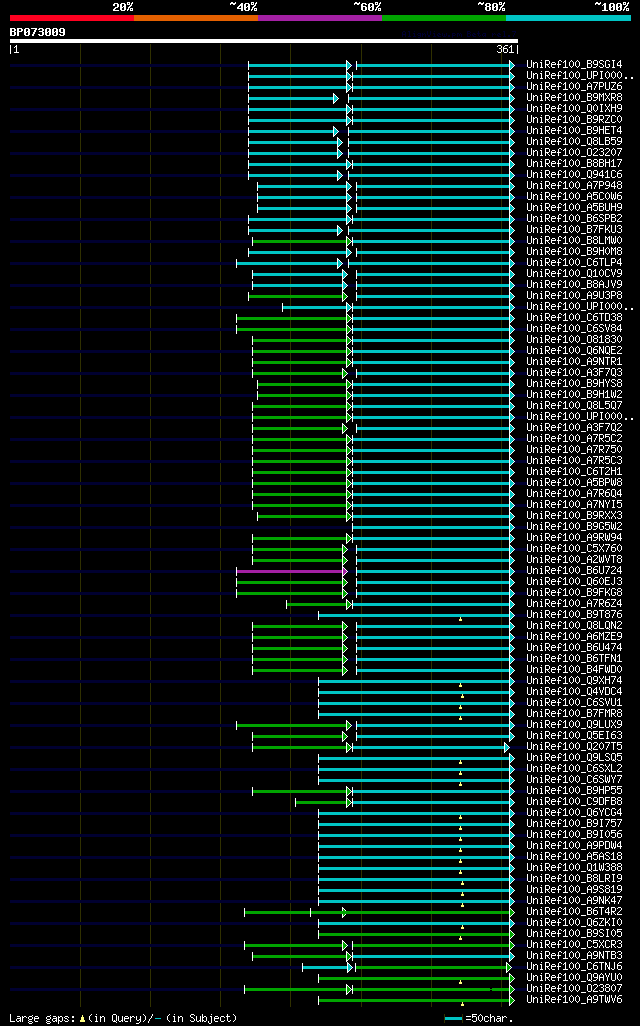Image resolution: width=640 pixels, height=1026 pixels.
Task: Open hit UniRef100_B9HYS8
Action: (x=575, y=383)
